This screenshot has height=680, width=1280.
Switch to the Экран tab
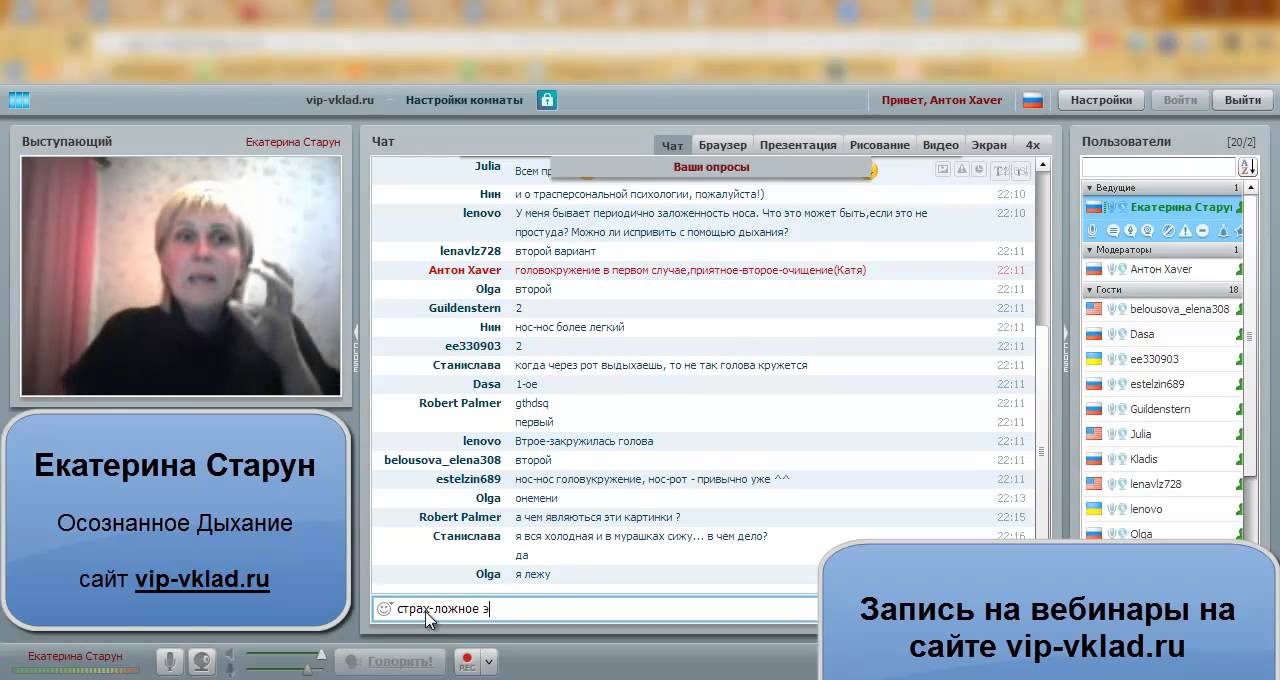(989, 145)
